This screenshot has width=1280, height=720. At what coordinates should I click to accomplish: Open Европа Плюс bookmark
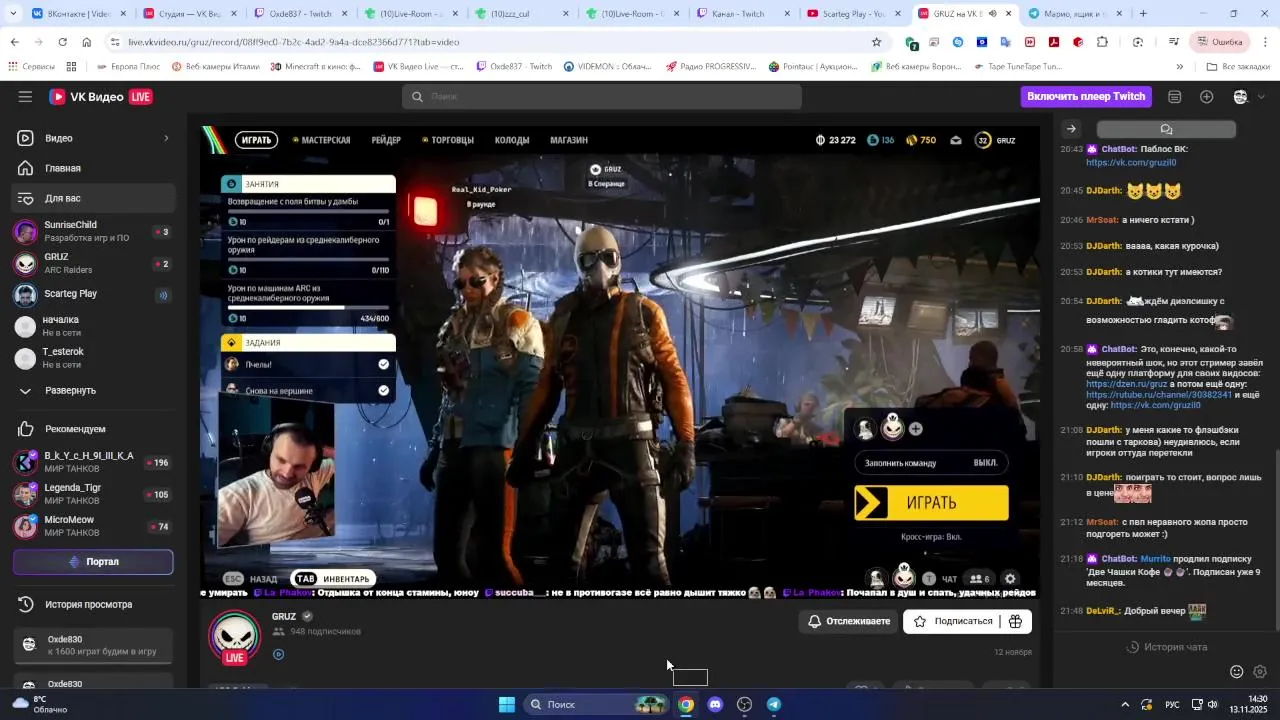(127, 66)
